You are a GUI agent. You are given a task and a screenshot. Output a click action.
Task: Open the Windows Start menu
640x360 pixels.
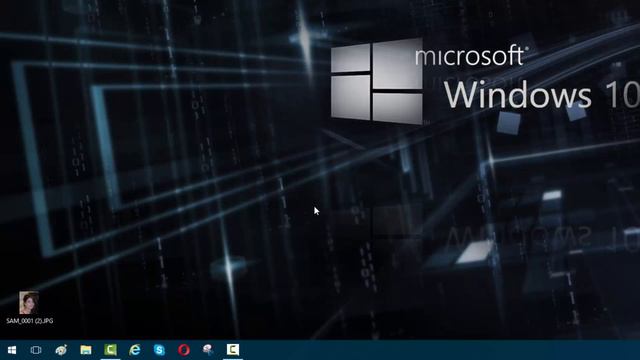[x=12, y=350]
